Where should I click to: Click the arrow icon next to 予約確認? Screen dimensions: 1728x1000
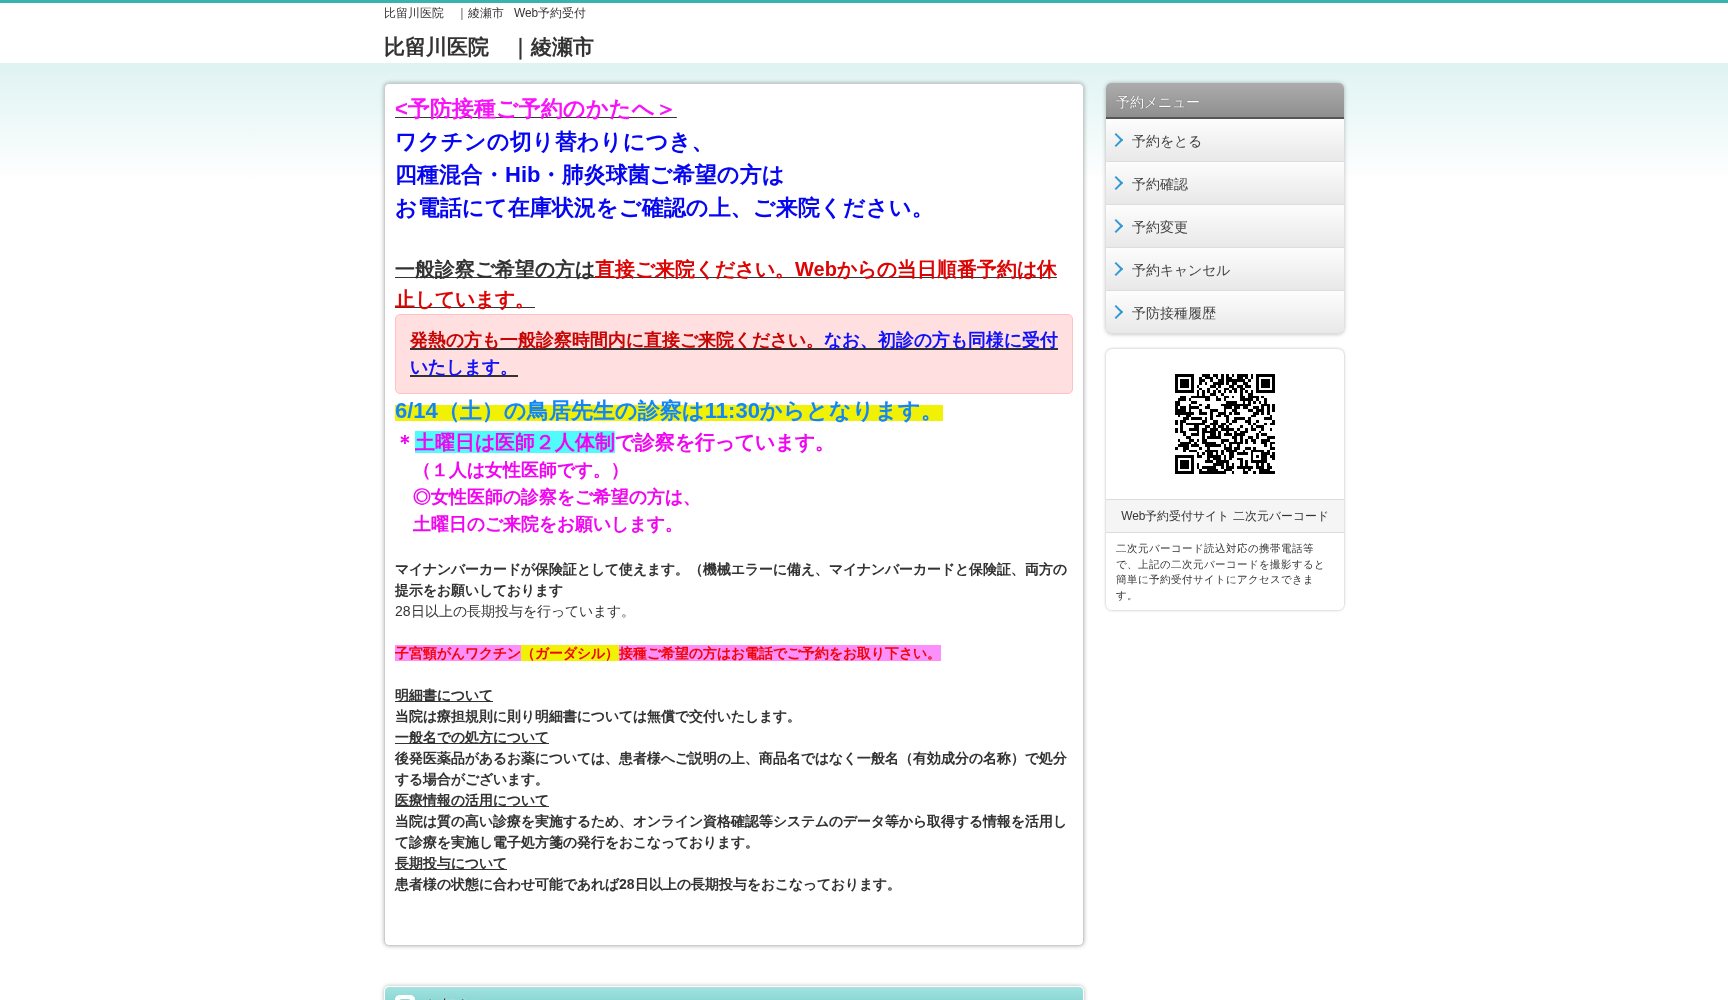coord(1119,183)
